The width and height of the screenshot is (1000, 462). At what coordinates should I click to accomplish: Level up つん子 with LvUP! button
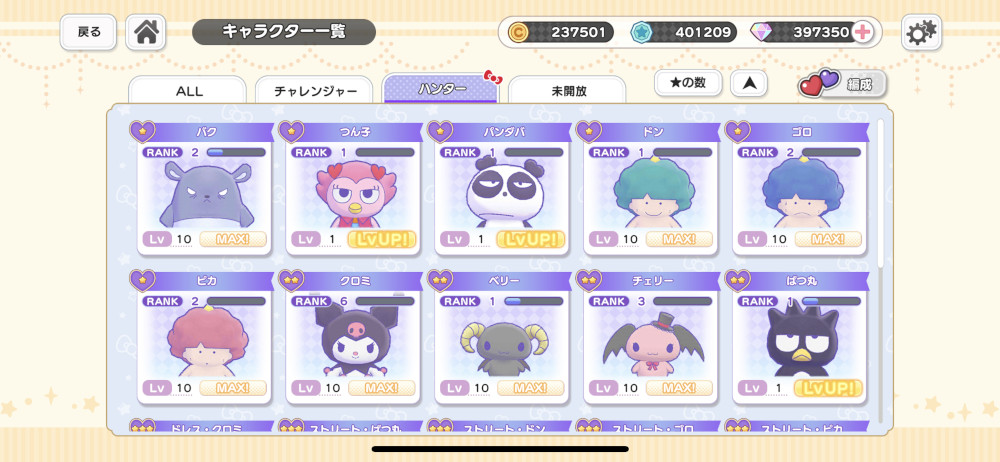[x=381, y=239]
